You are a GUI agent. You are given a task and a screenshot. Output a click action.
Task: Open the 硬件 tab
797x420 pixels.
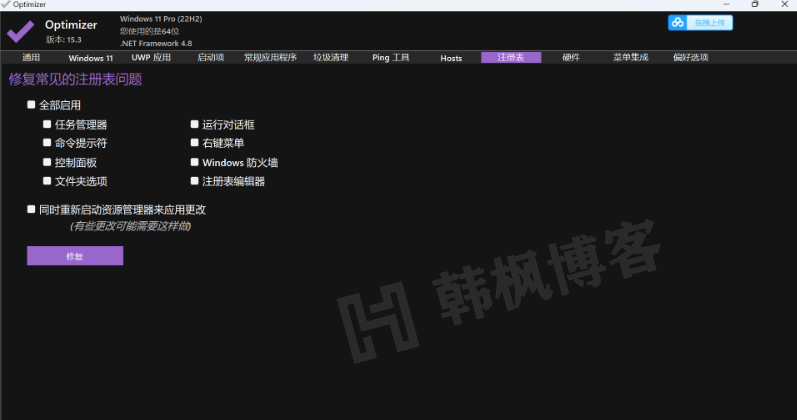tap(571, 57)
